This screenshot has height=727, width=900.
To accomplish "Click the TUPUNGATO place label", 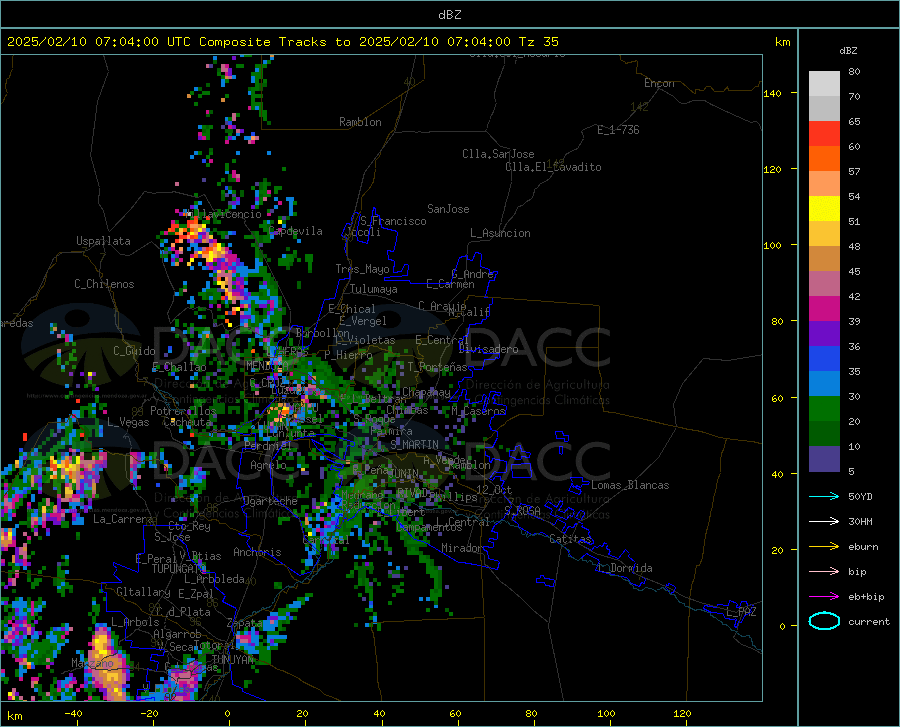I will [x=179, y=569].
